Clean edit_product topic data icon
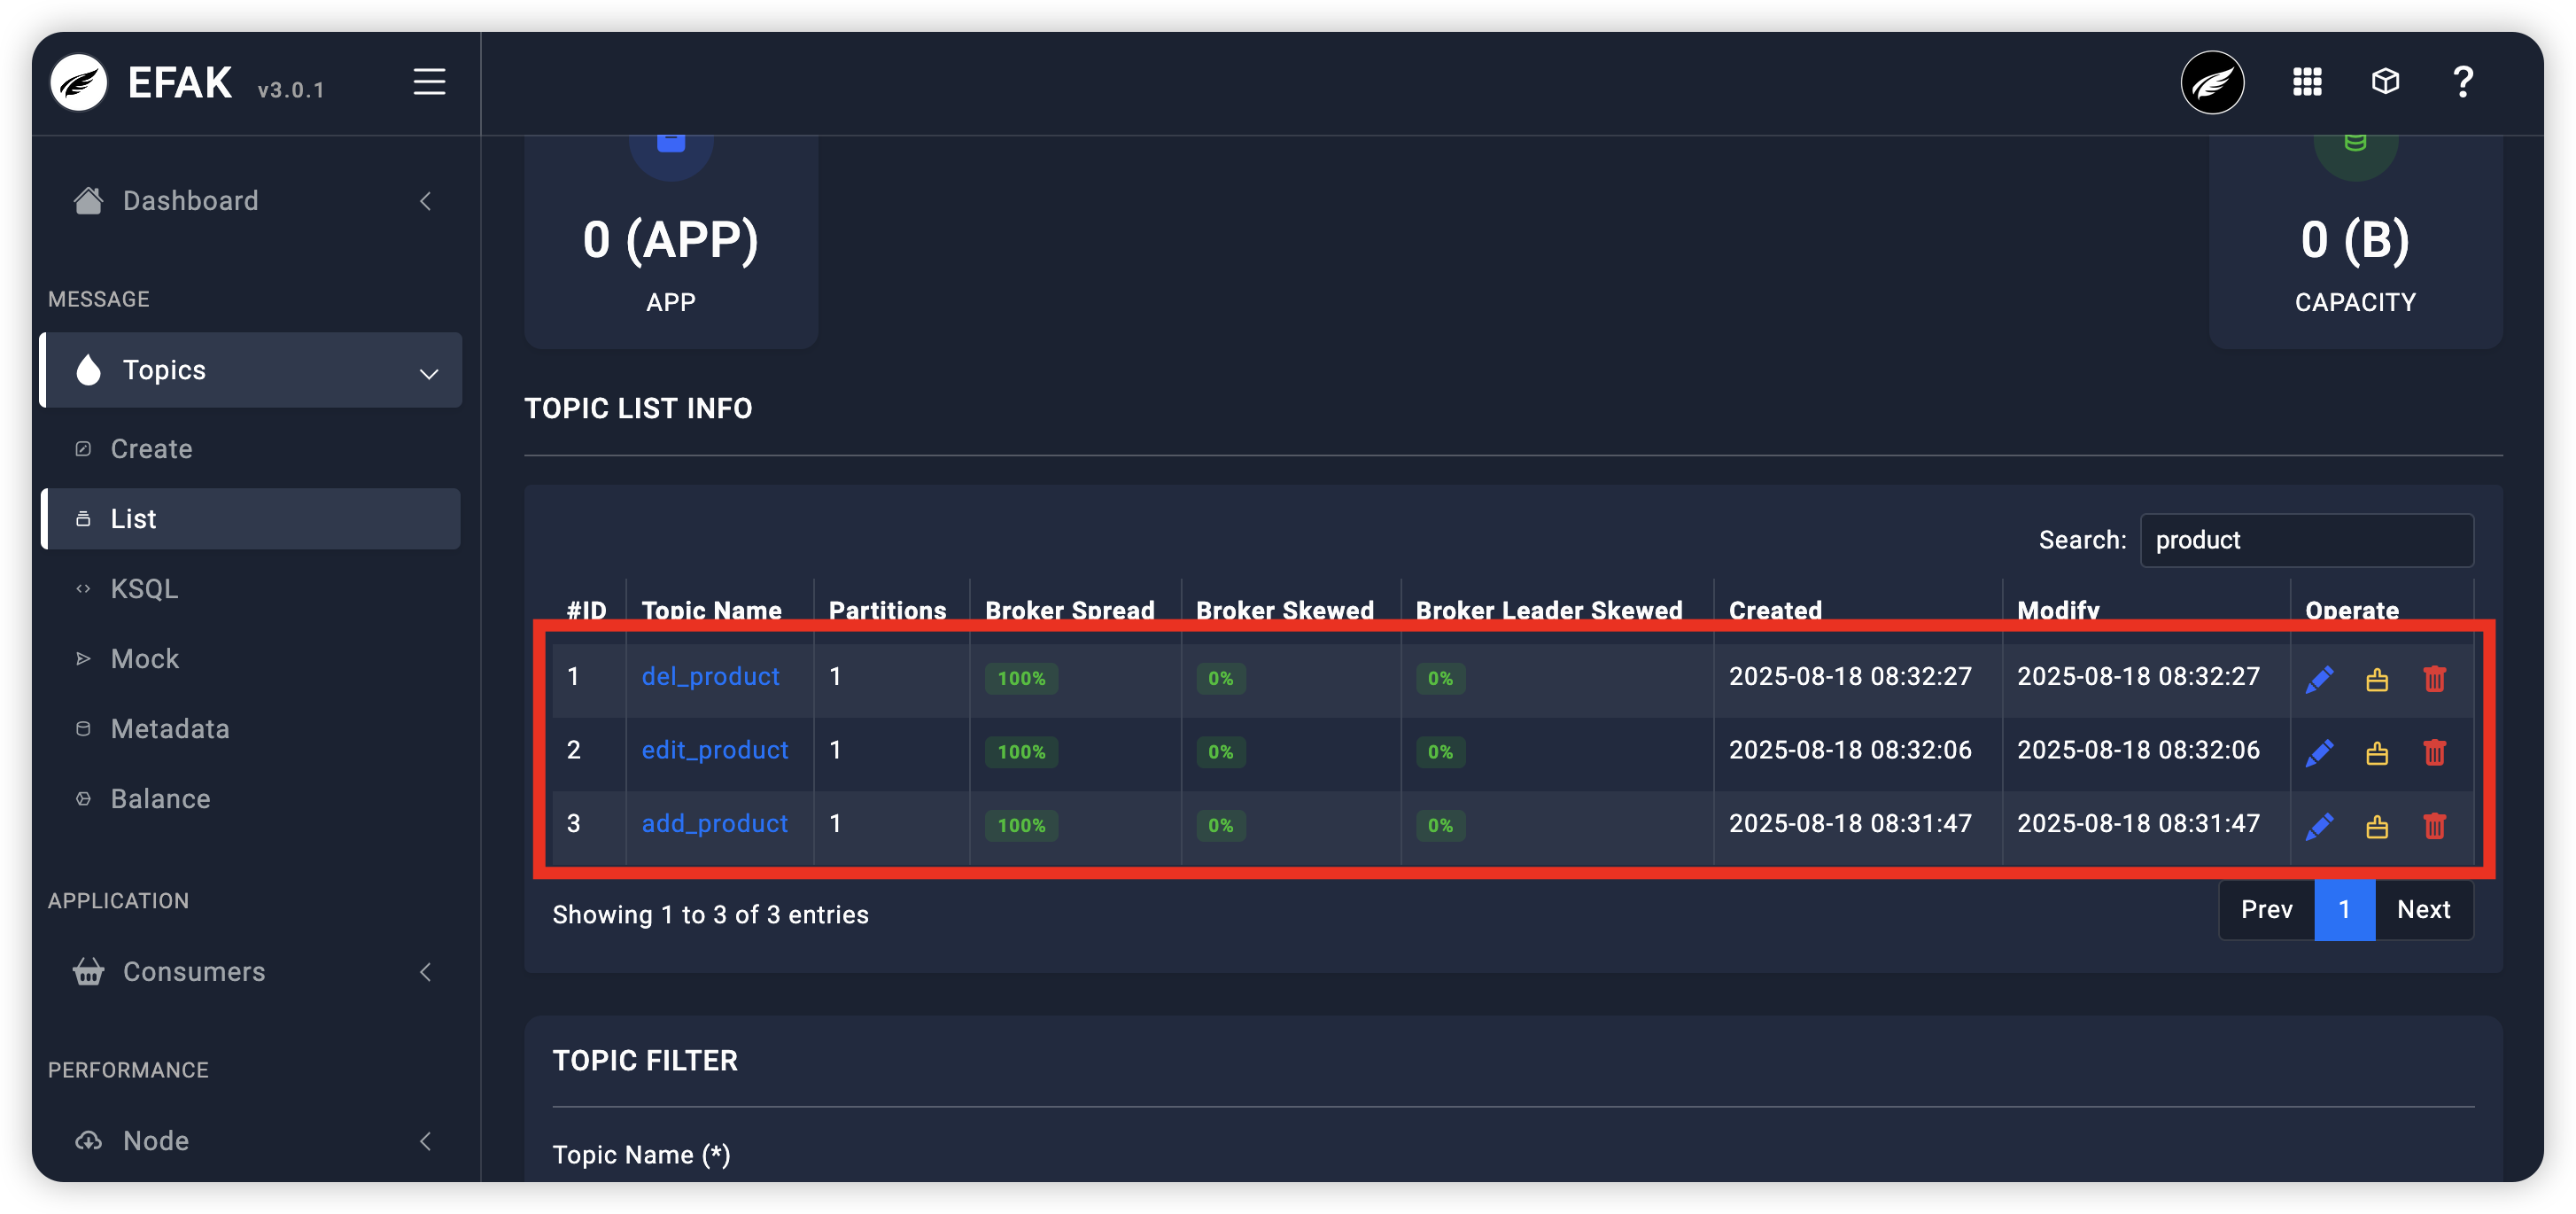This screenshot has width=2576, height=1214. (2377, 753)
